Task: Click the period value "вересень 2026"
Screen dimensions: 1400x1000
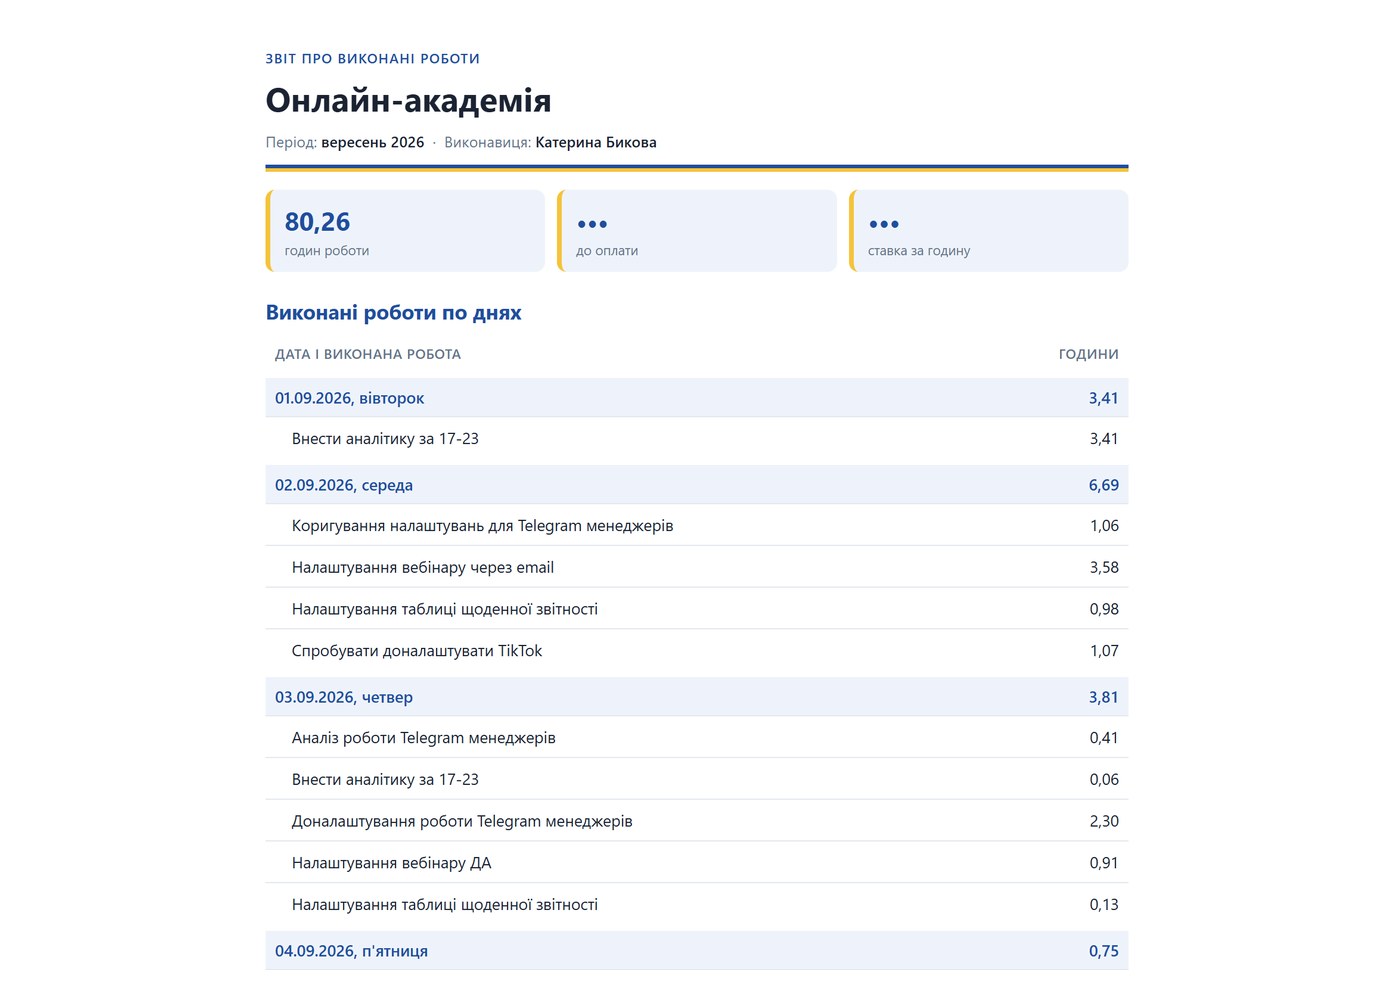Action: point(373,142)
